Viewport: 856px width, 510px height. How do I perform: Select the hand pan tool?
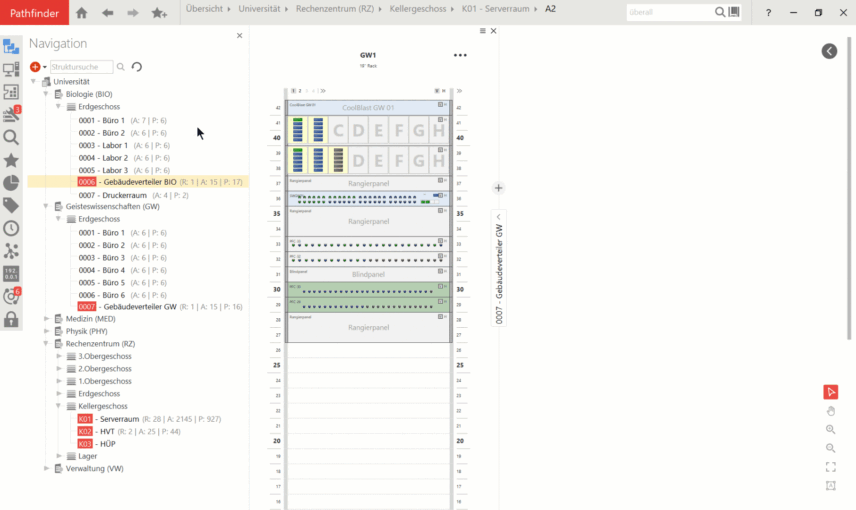pos(830,411)
